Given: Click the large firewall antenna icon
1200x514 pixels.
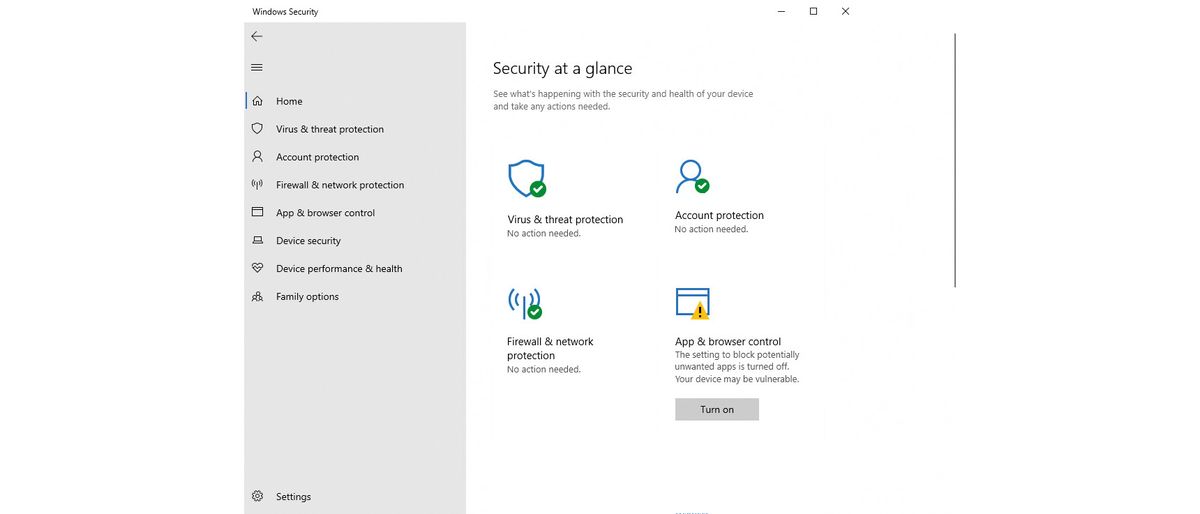Looking at the screenshot, I should tap(525, 303).
